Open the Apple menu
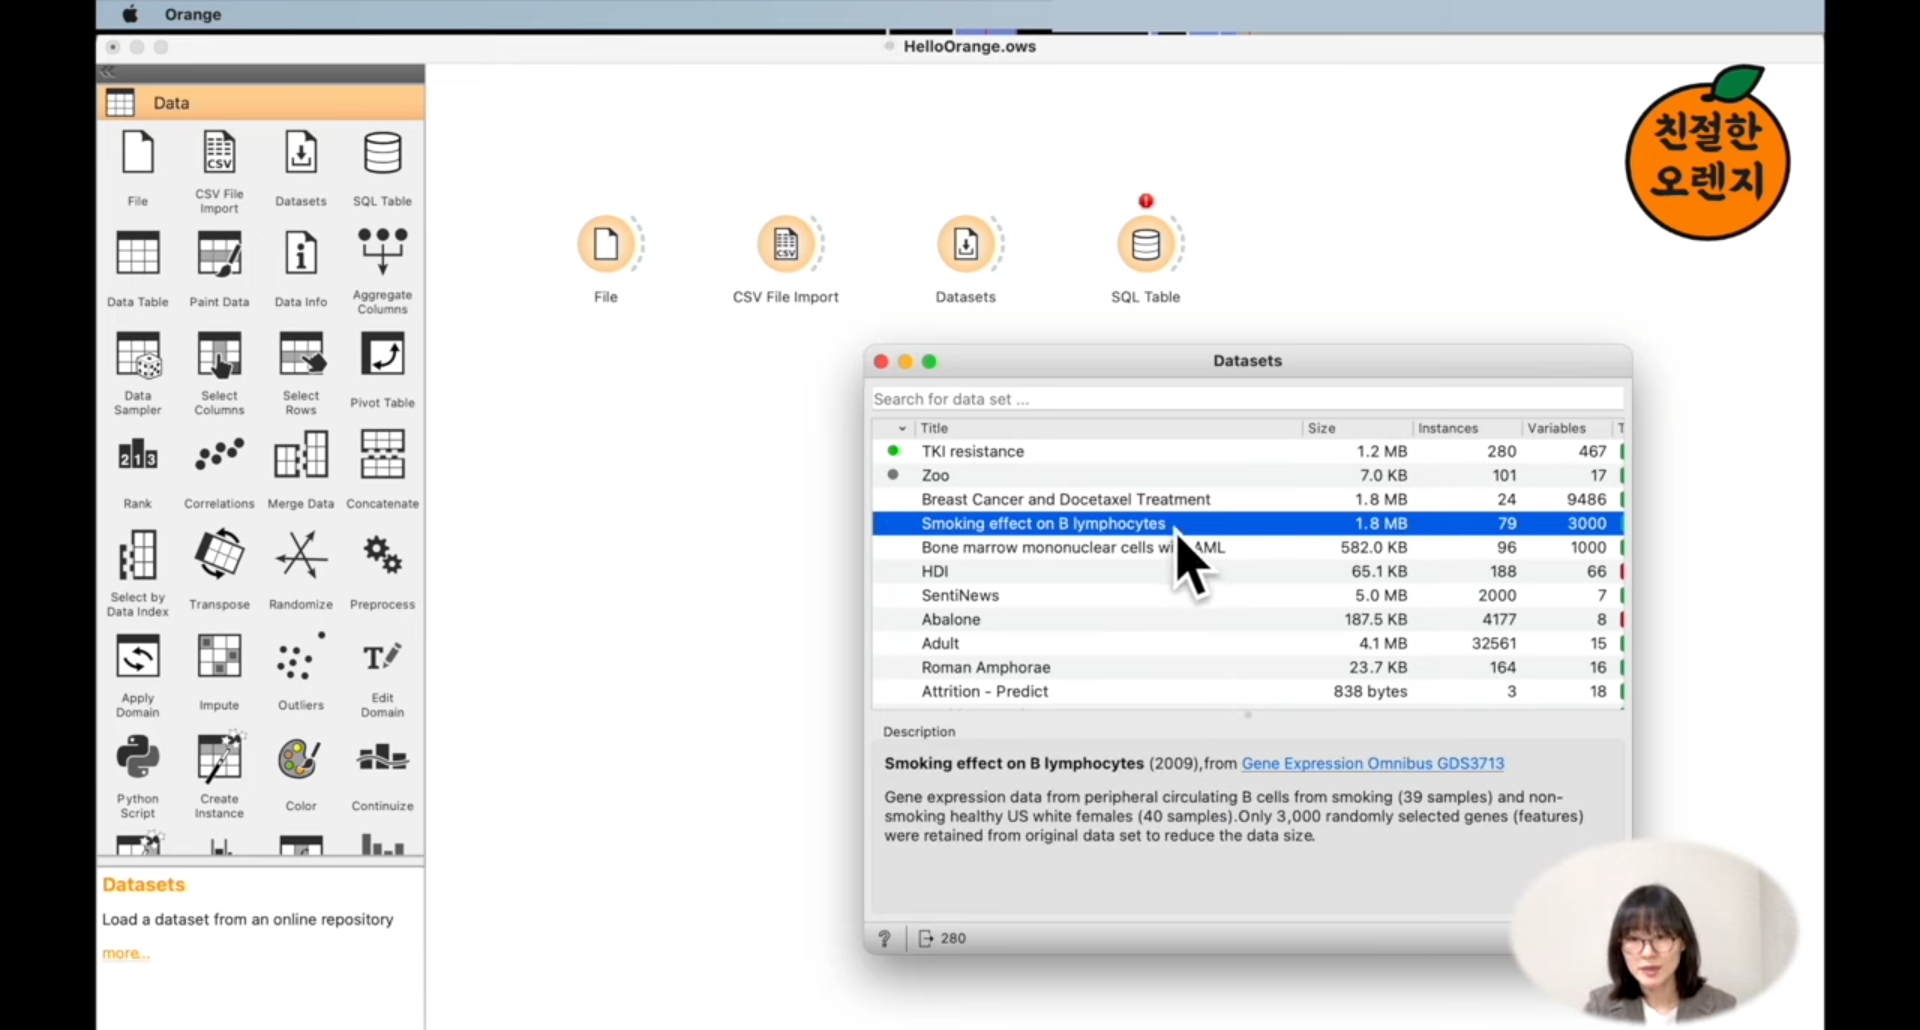The width and height of the screenshot is (1920, 1030). click(130, 14)
